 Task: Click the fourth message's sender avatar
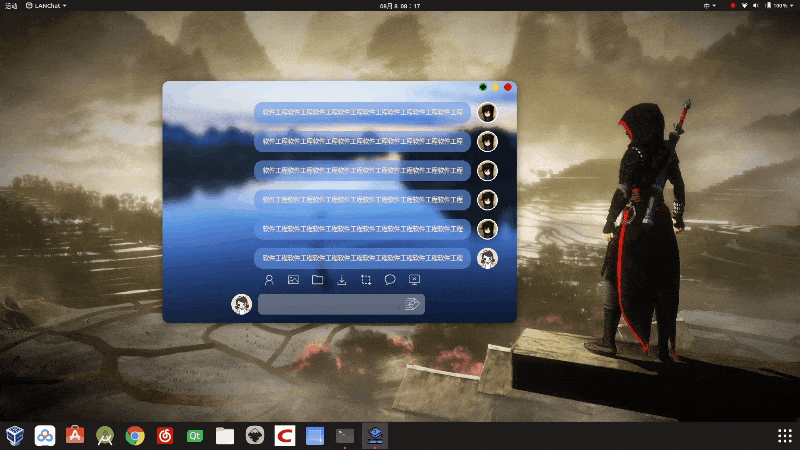[x=487, y=199]
